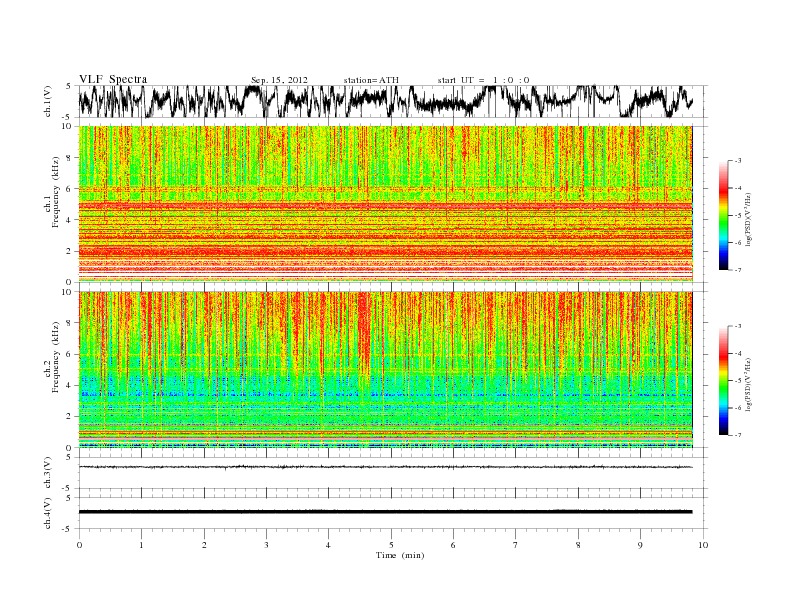Click inside the ch.1 frequency spectrogram
The image size is (792, 612).
point(385,204)
